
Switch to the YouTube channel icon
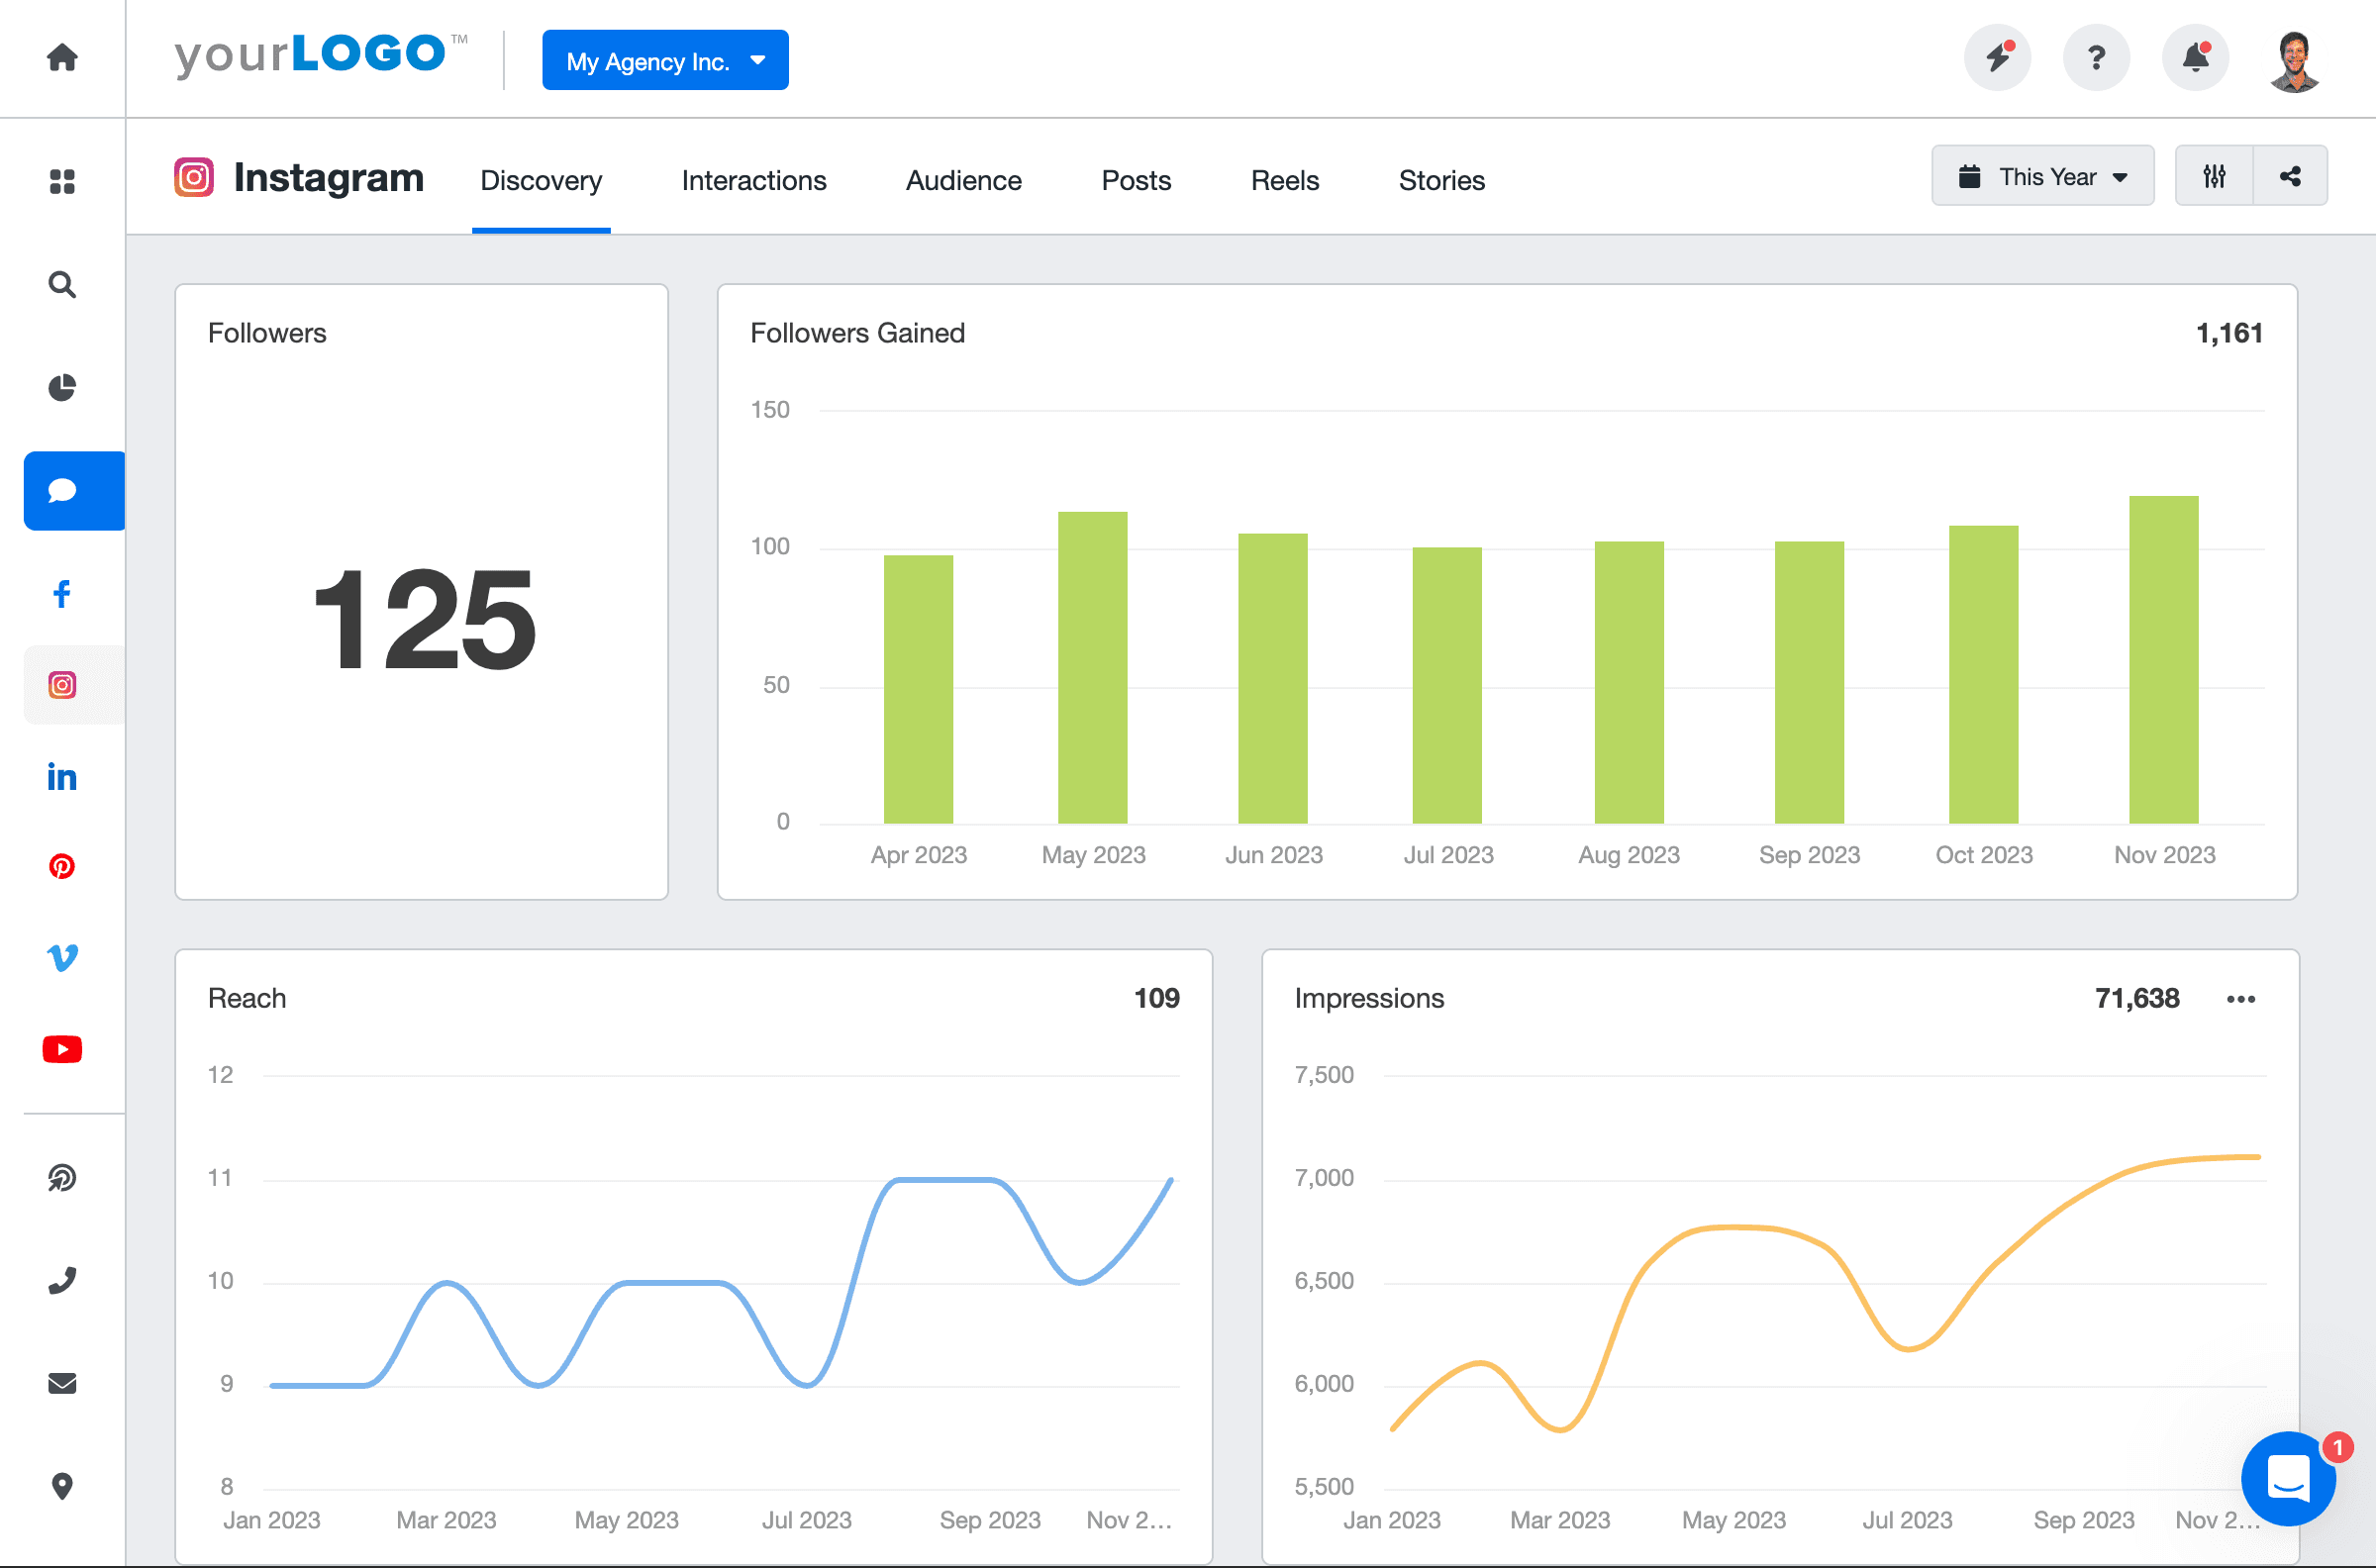pos(62,1048)
